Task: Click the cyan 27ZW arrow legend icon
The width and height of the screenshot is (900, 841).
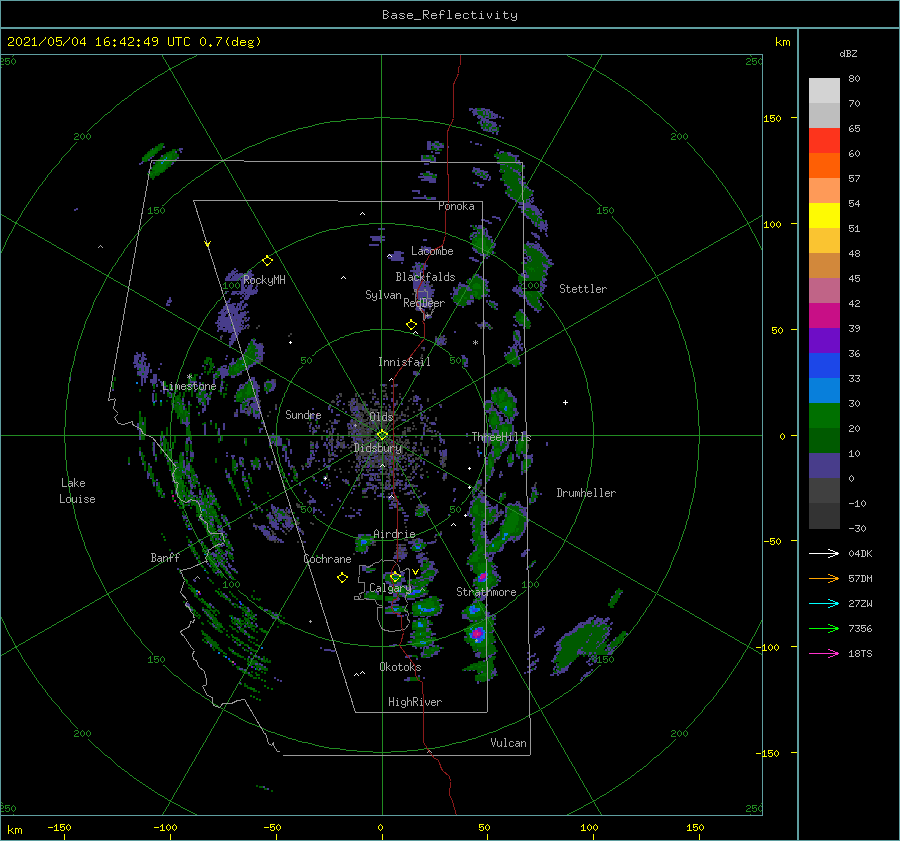Action: (824, 603)
